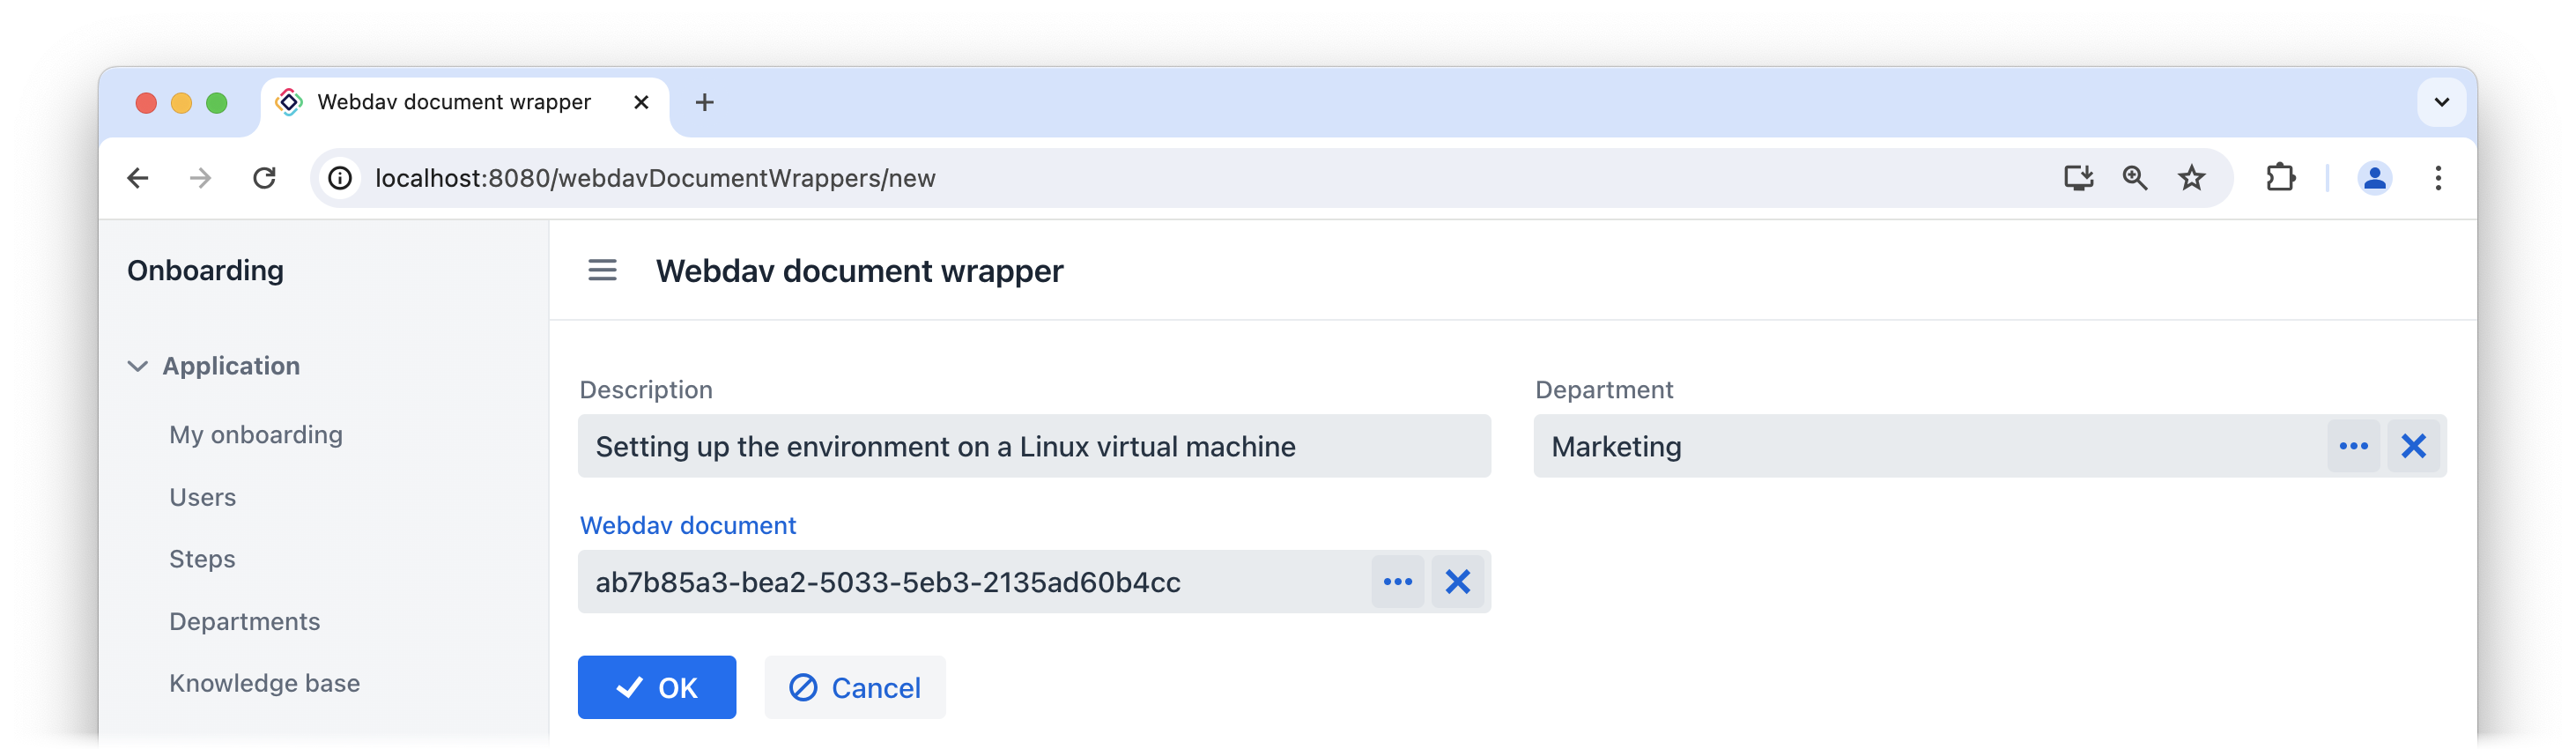Screen dimensions: 2576x749
Task: Open Knowledge base menu item
Action: pos(264,683)
